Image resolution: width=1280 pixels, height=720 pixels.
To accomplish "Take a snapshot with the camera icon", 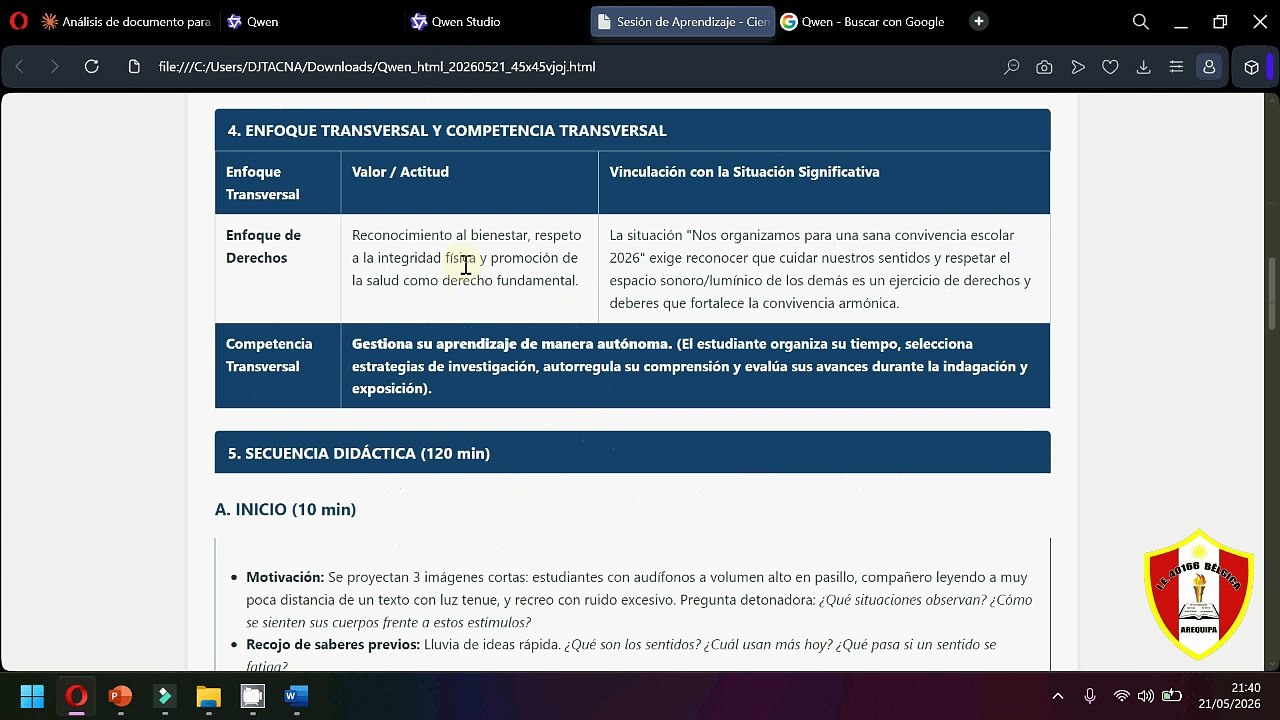I will (1045, 67).
